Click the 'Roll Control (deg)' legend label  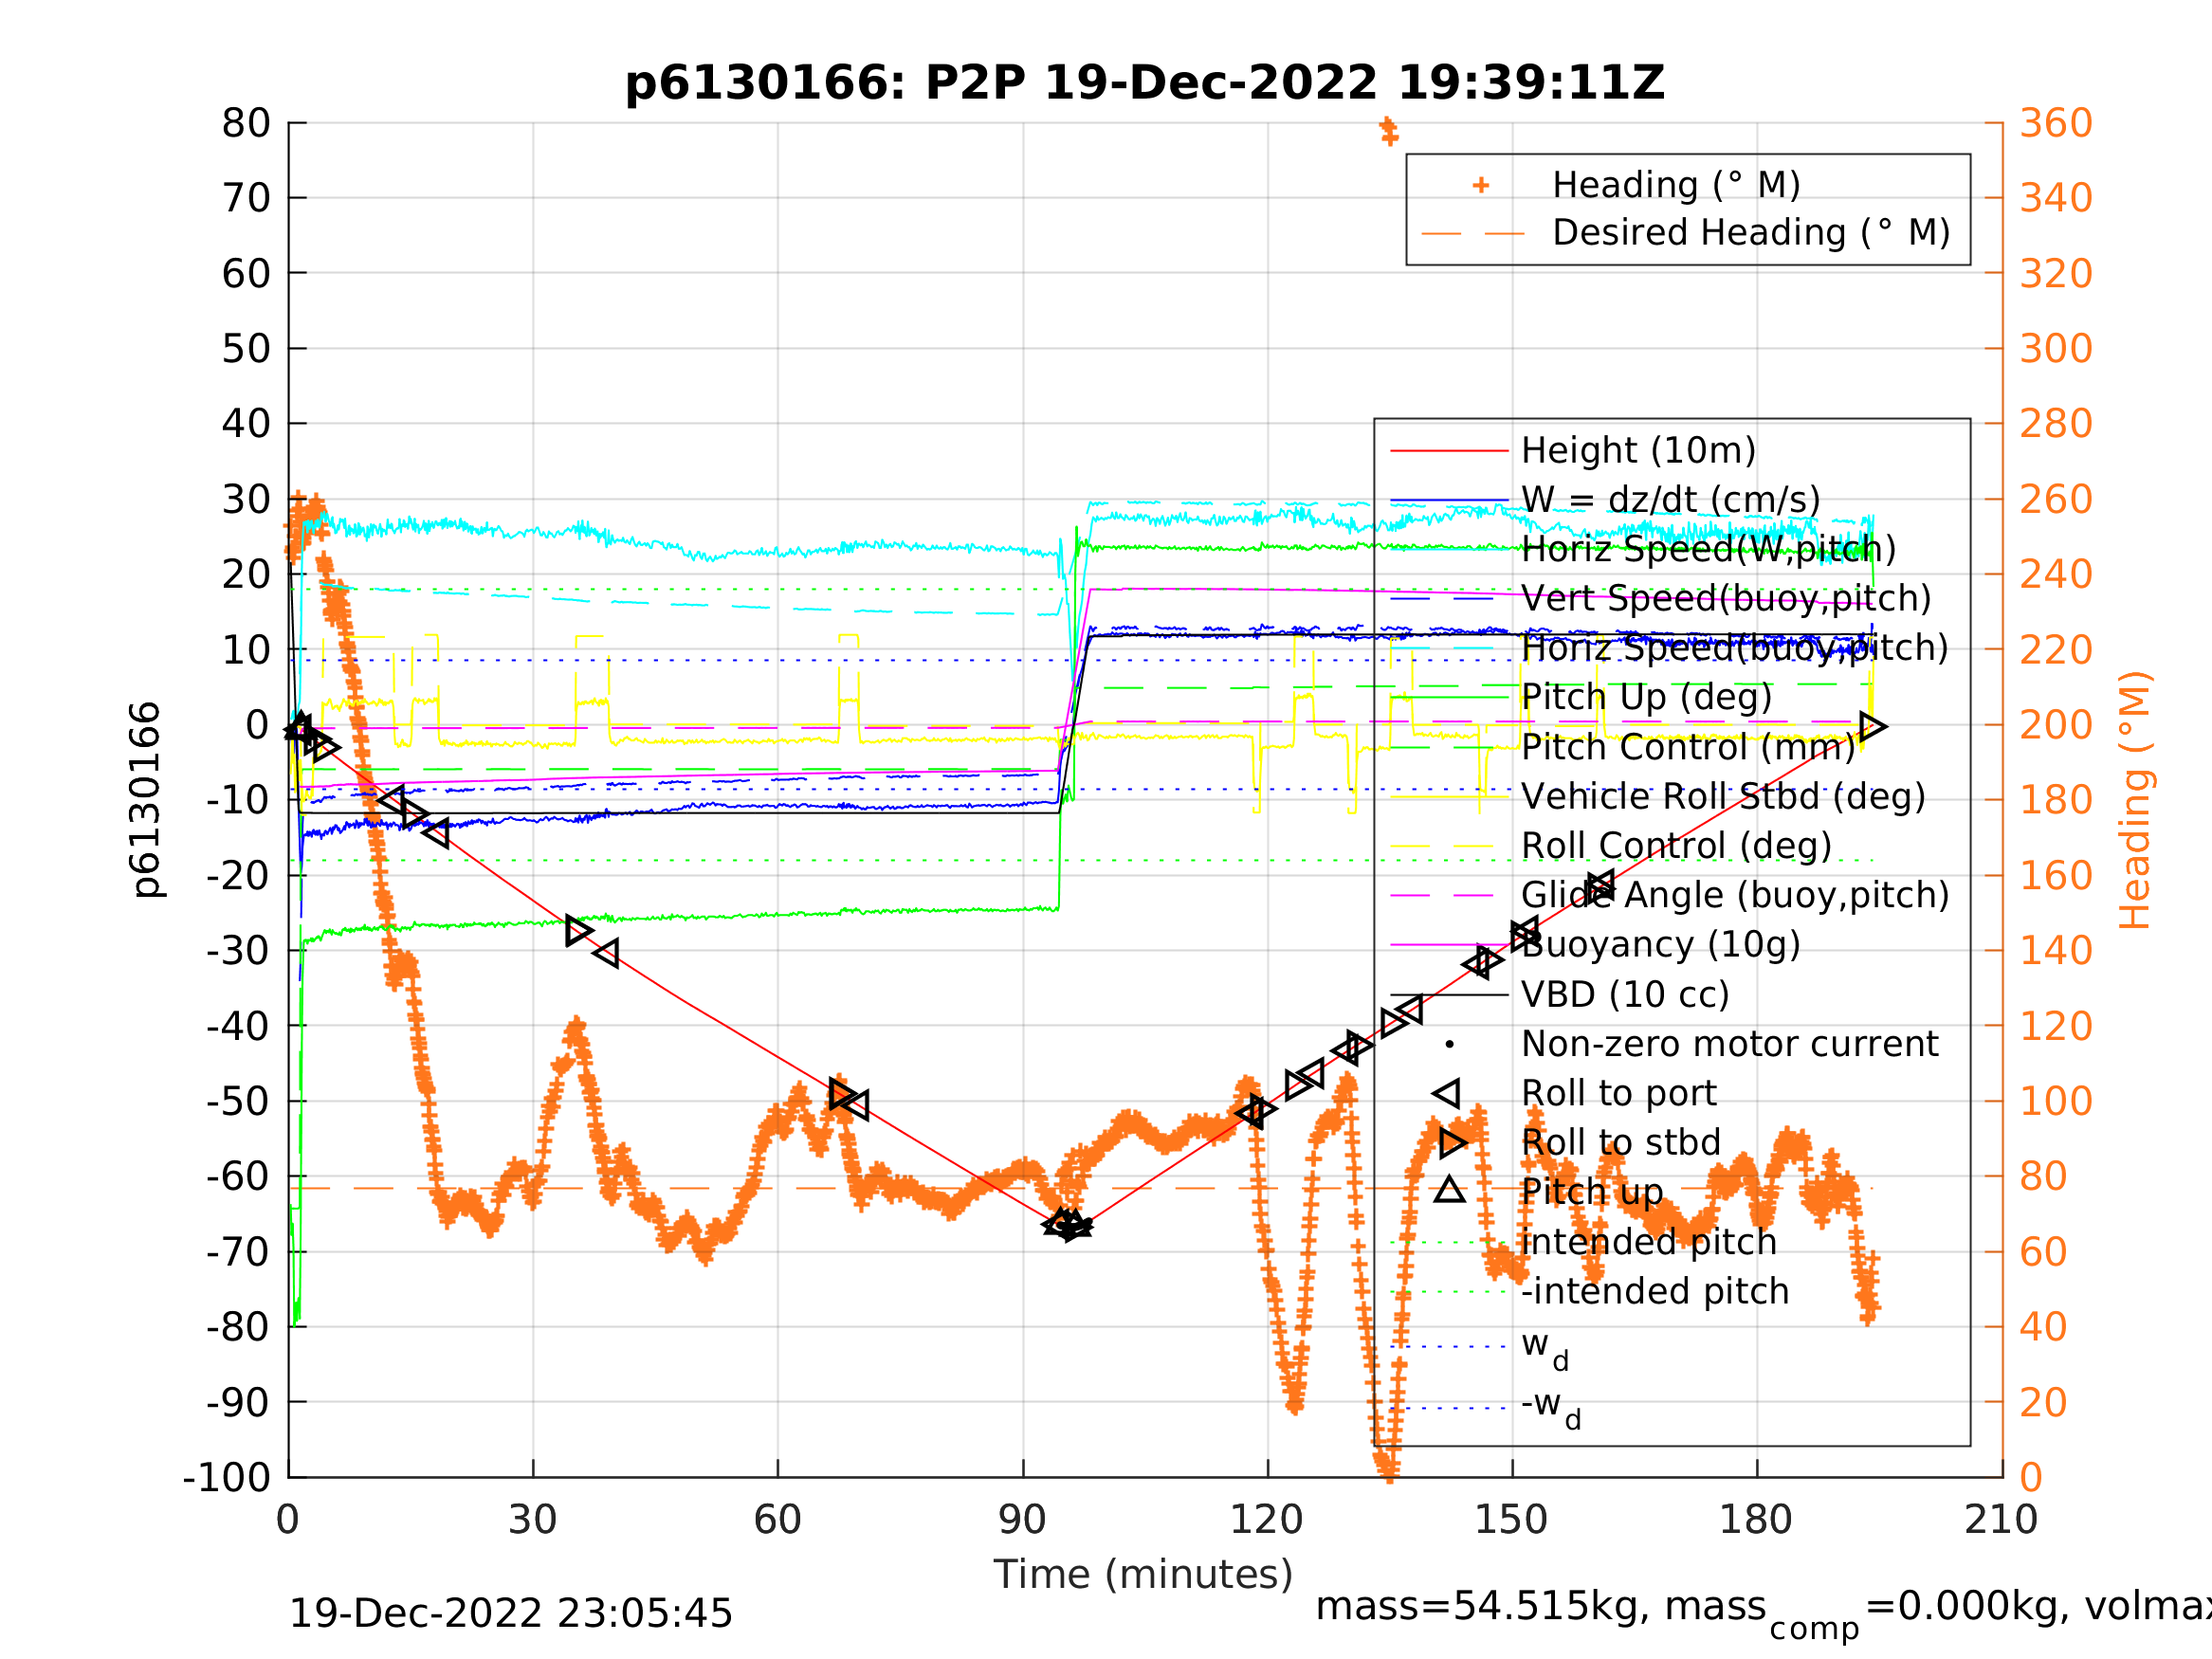[1676, 845]
